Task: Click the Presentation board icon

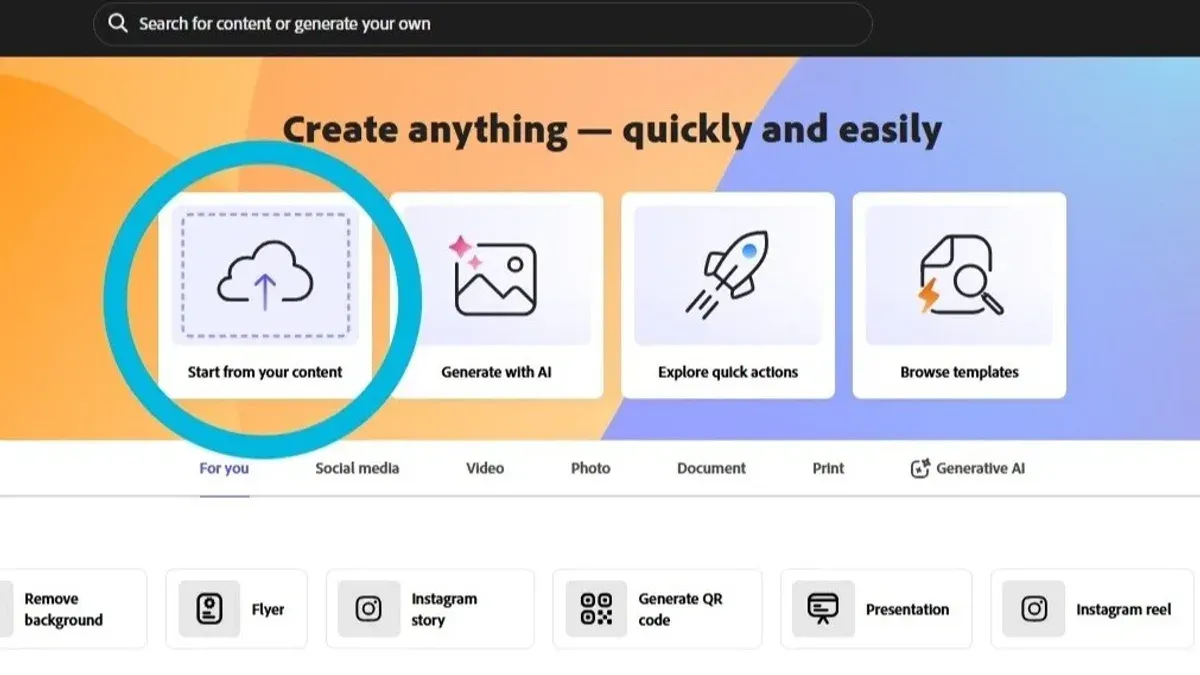Action: pos(823,609)
